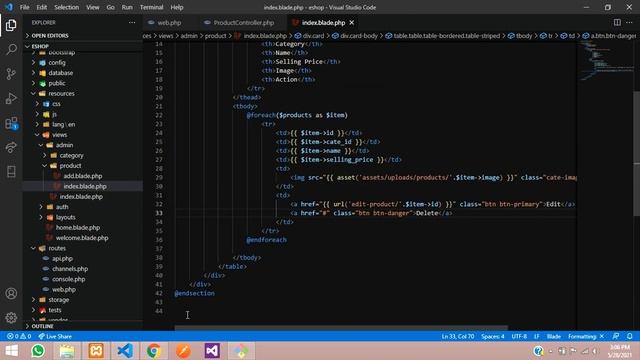Open api.php in routes folder
The height and width of the screenshot is (360, 640).
tap(62, 258)
